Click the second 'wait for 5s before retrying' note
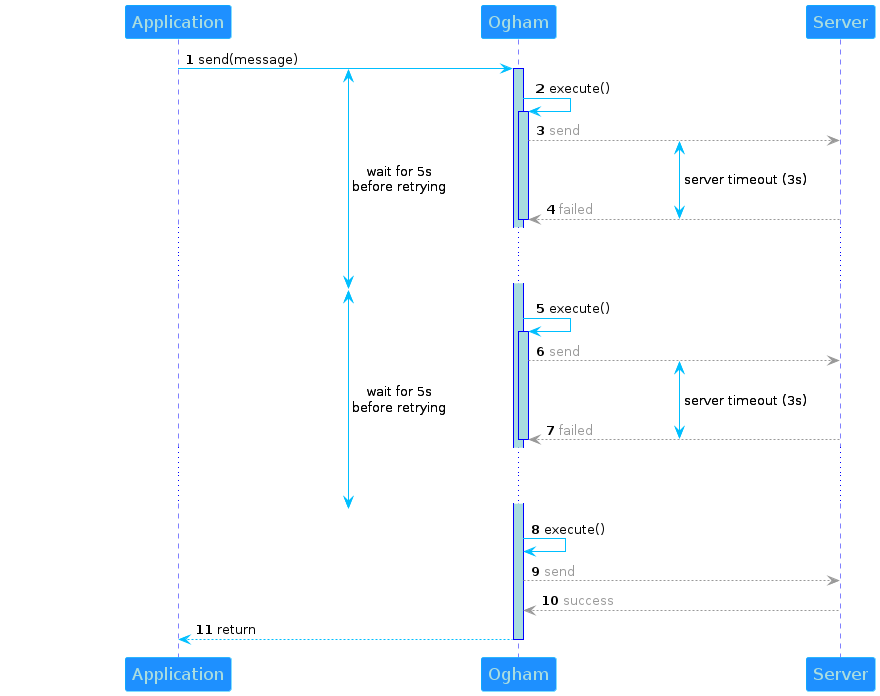The height and width of the screenshot is (696, 880). pyautogui.click(x=399, y=400)
